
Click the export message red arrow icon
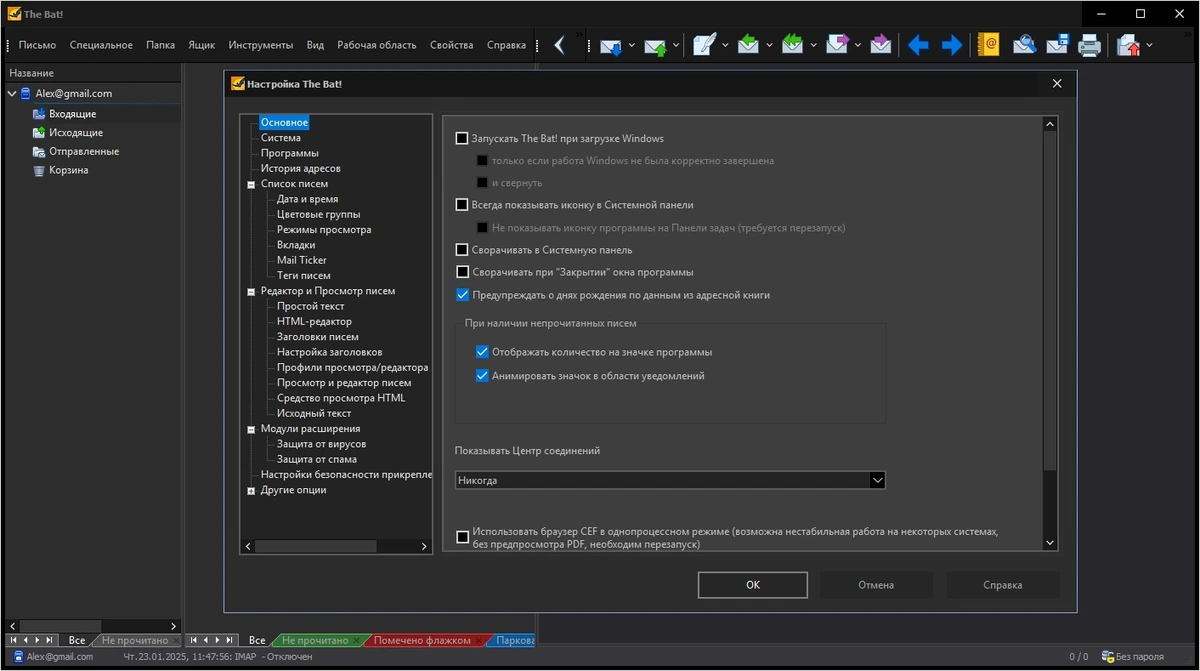pyautogui.click(x=1128, y=45)
